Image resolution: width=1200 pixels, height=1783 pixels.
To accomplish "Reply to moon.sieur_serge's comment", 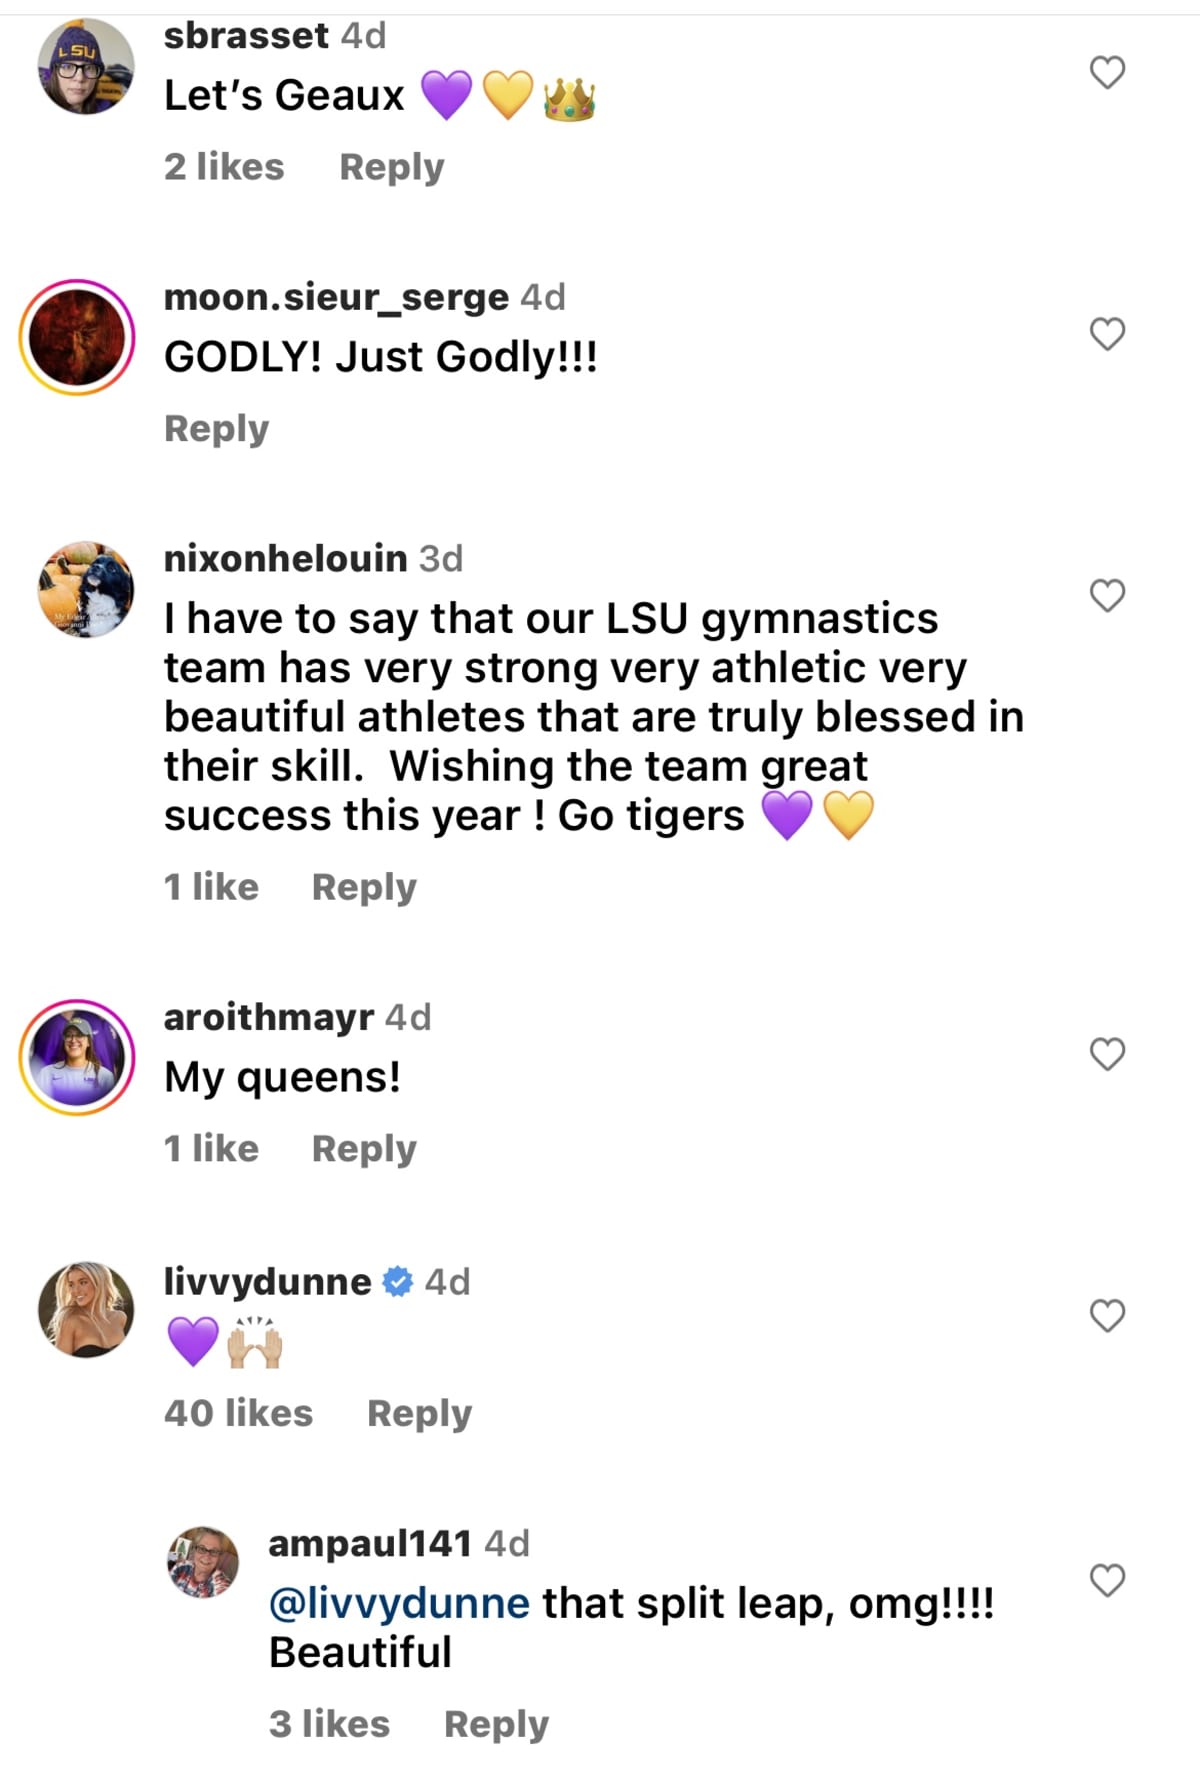I will [x=216, y=428].
